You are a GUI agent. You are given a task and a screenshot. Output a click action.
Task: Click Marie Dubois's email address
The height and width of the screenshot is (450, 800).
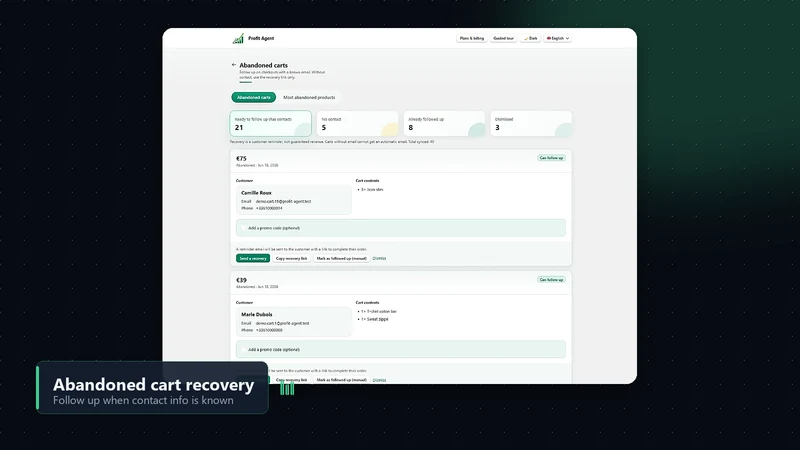(x=282, y=323)
